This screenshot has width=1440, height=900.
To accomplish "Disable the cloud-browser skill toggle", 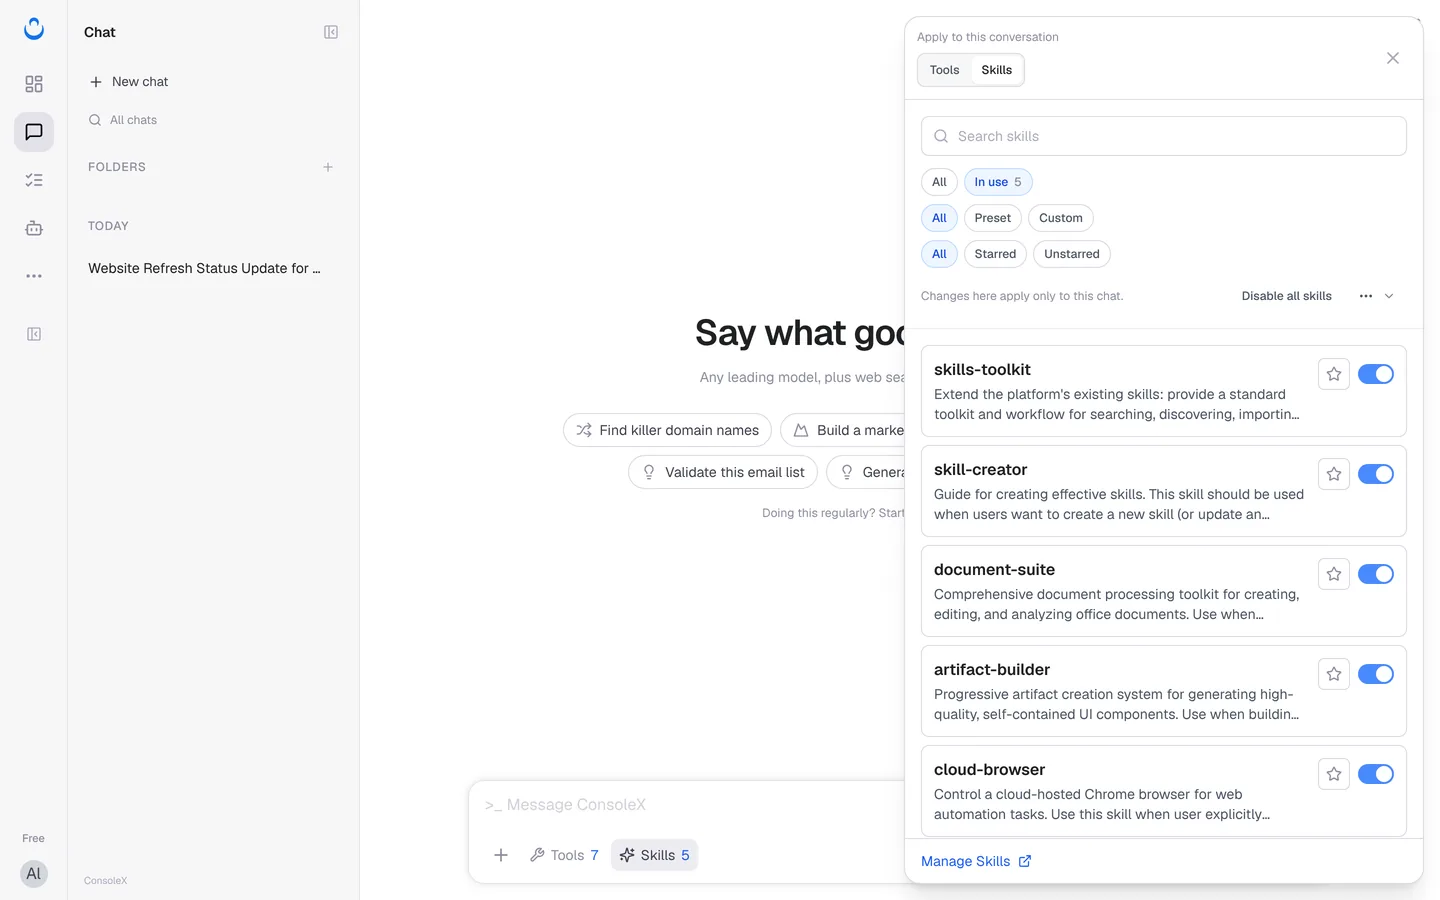I will (x=1376, y=774).
